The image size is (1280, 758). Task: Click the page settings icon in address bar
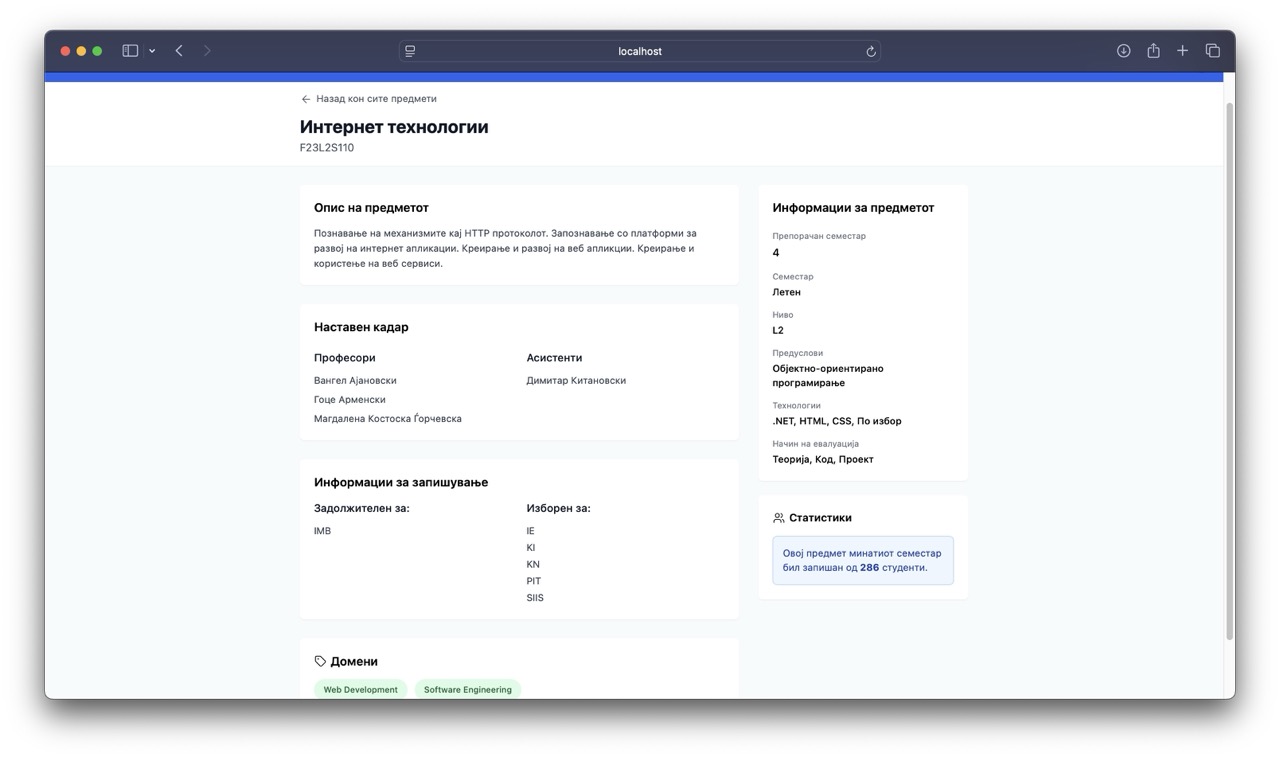pyautogui.click(x=410, y=51)
